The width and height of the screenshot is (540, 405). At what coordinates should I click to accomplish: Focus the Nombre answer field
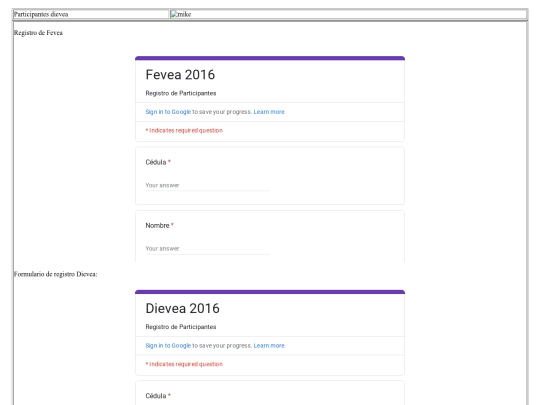pyautogui.click(x=207, y=249)
